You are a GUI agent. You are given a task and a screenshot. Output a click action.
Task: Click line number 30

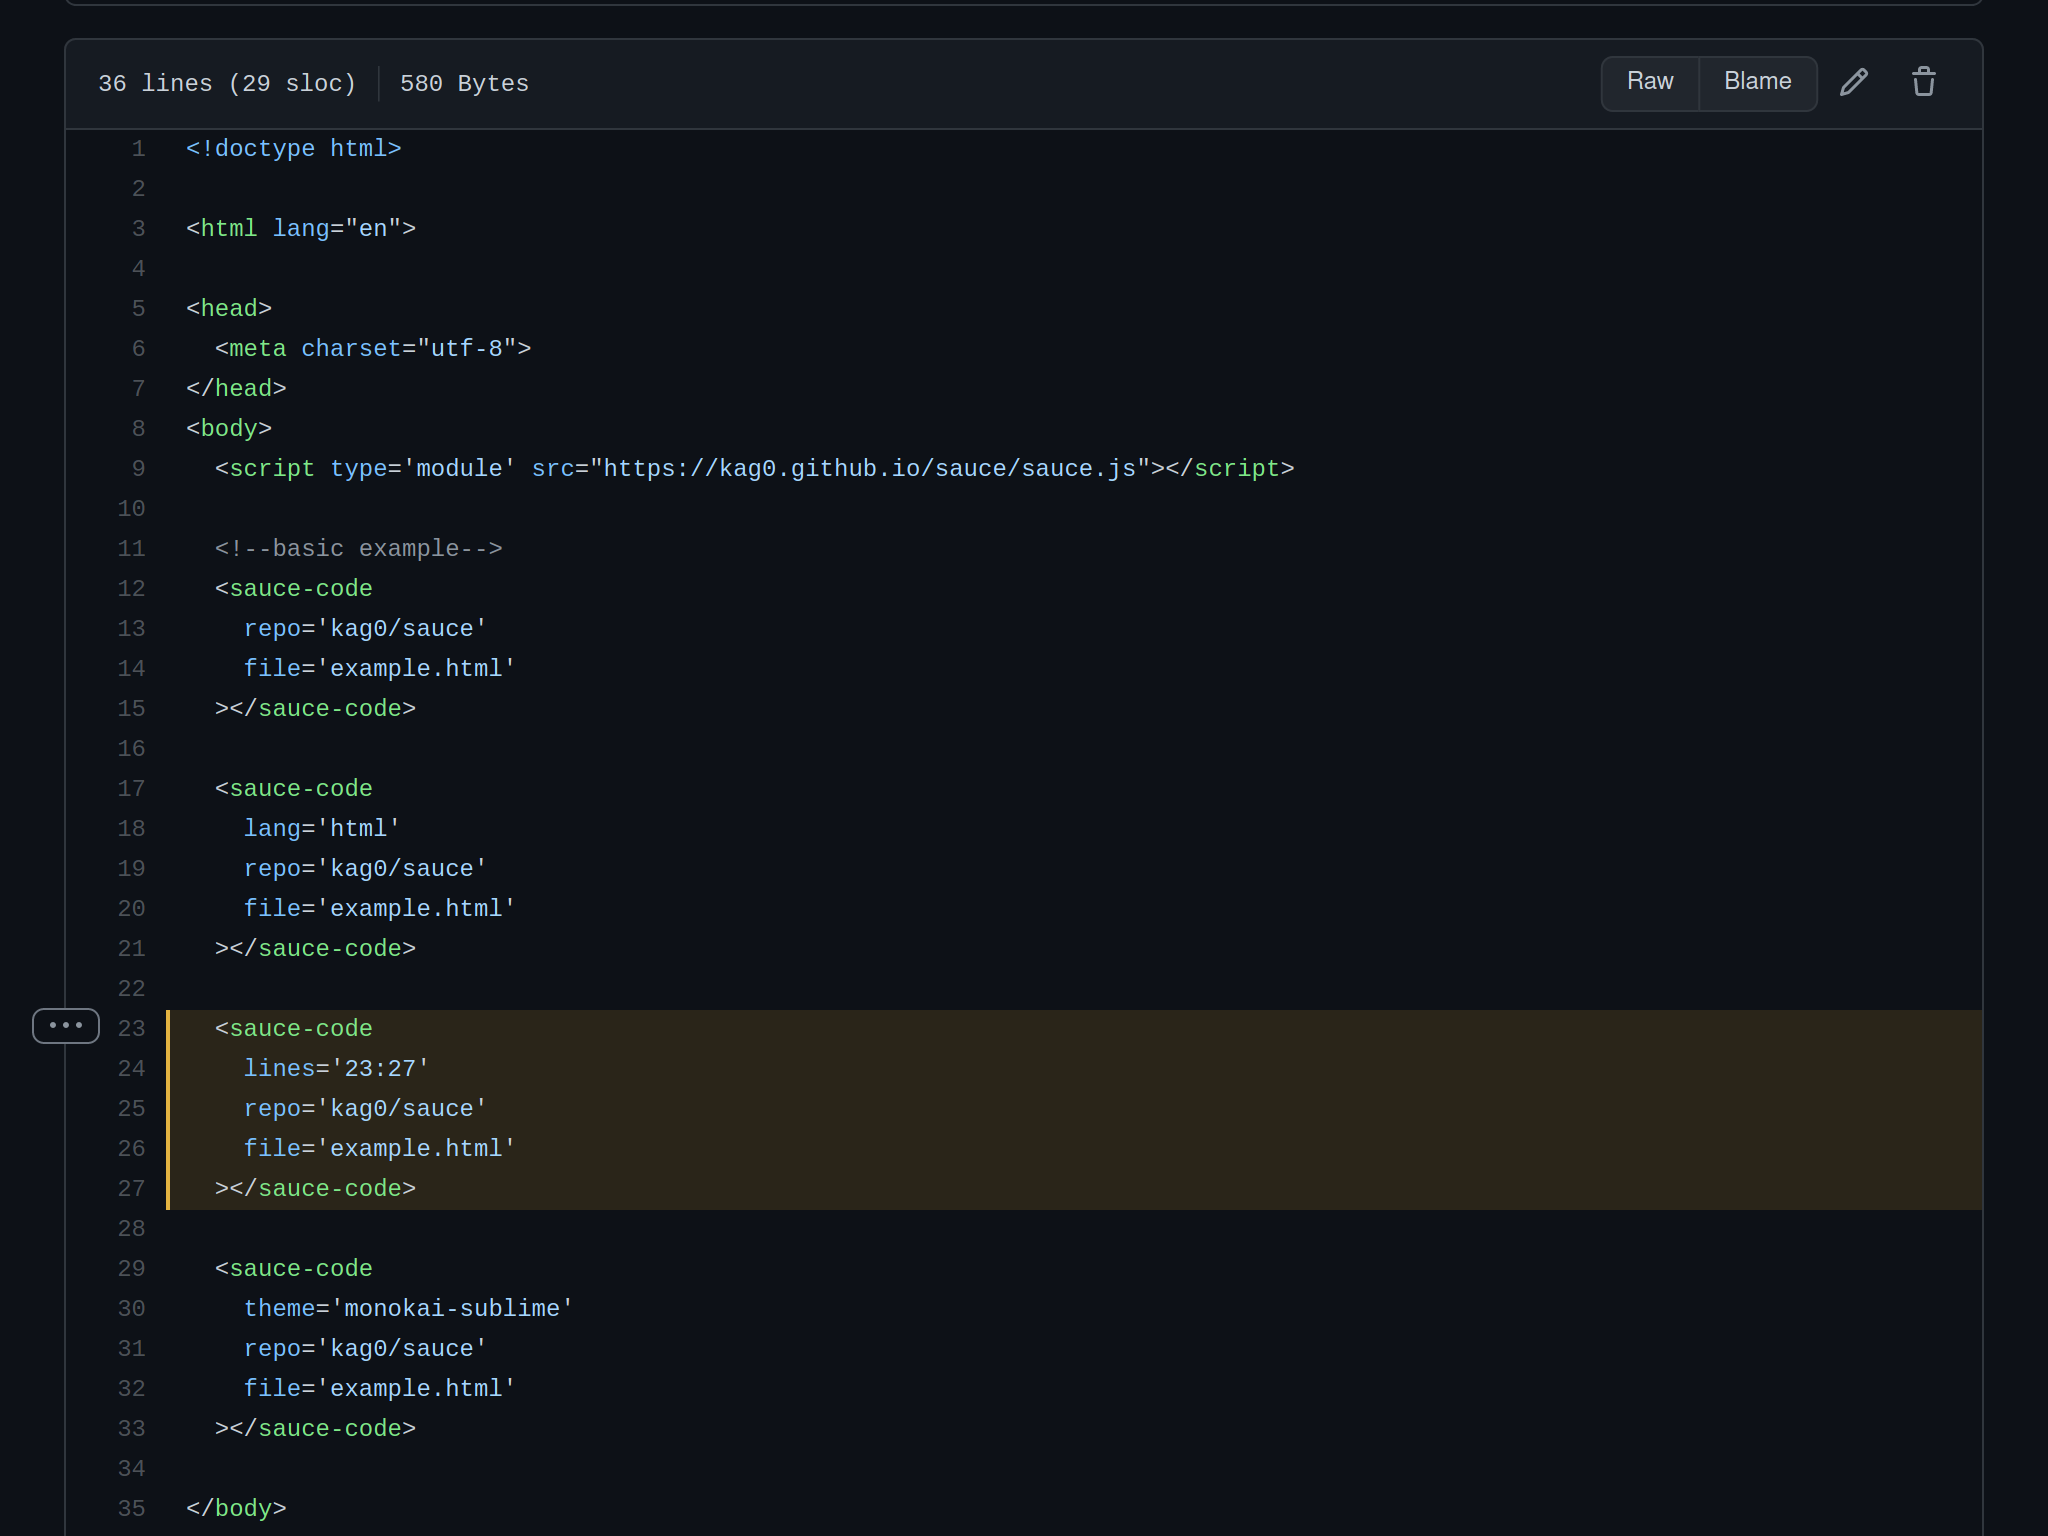(x=131, y=1309)
